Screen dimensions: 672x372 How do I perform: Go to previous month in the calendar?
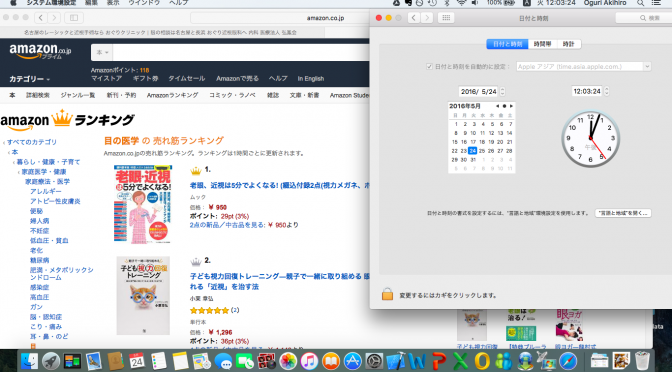498,106
